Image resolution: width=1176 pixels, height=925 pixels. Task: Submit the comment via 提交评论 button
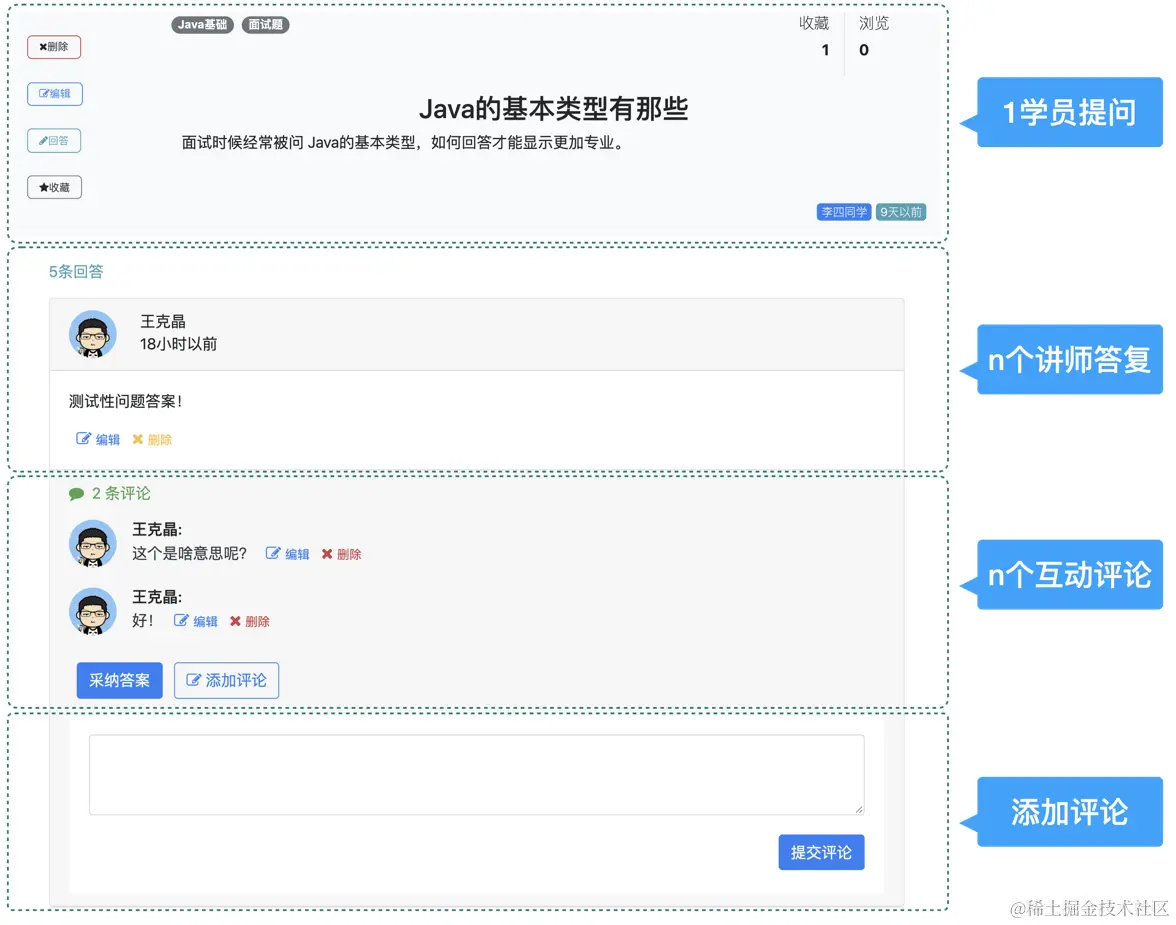click(x=821, y=852)
